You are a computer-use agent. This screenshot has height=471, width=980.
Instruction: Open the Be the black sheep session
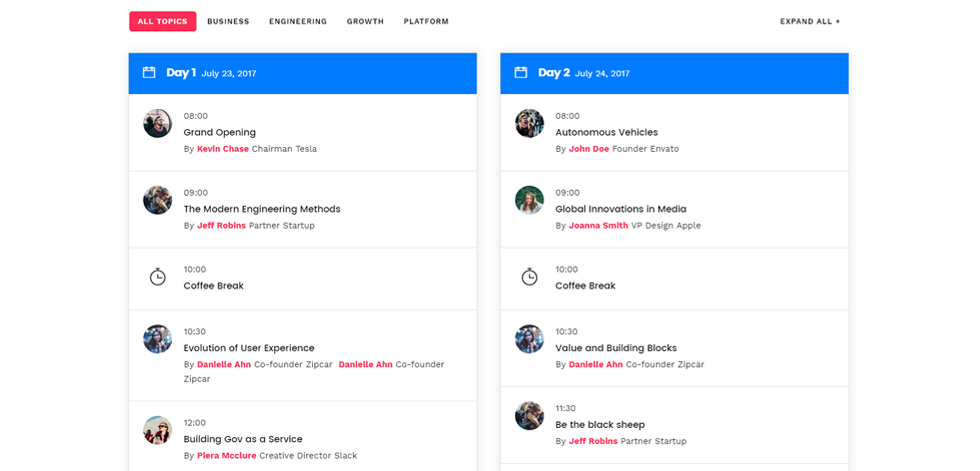point(599,425)
